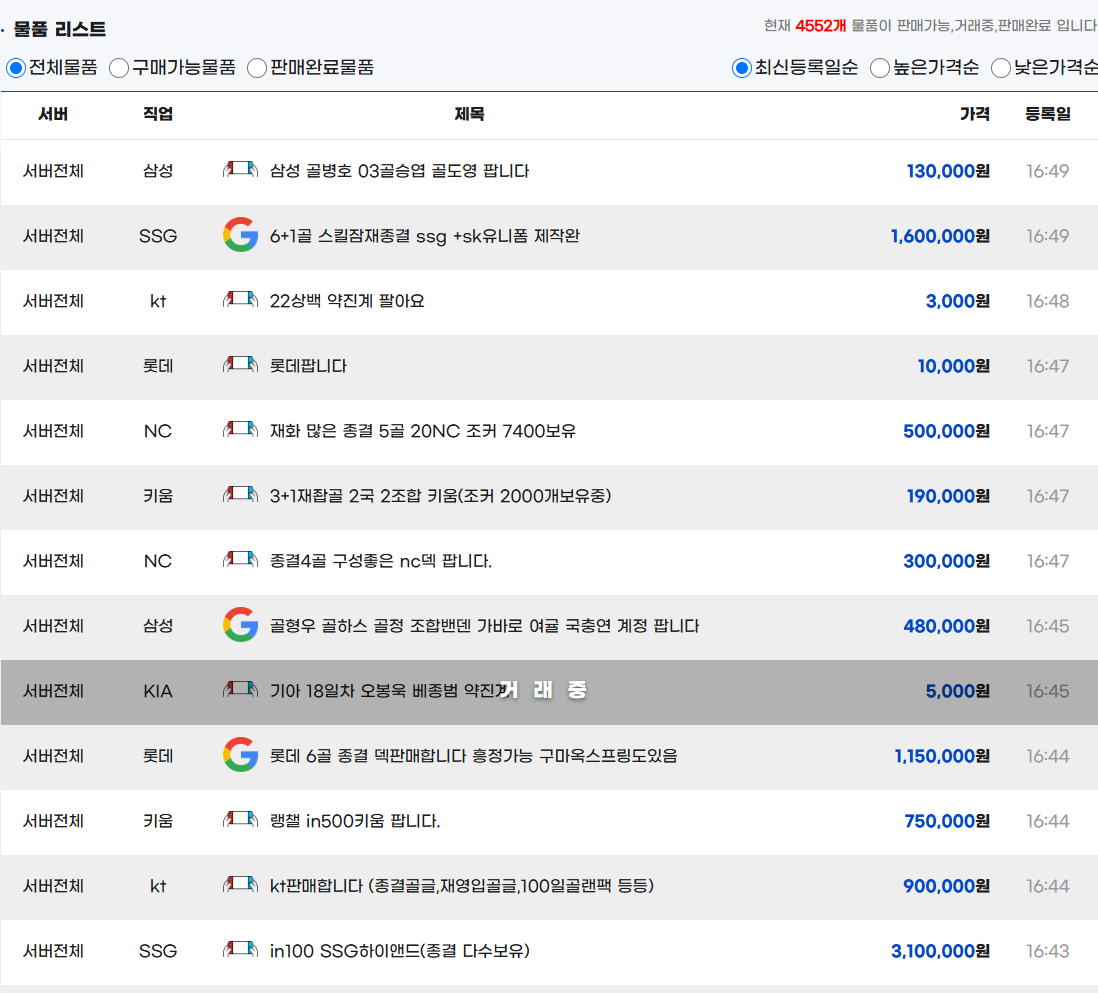Select the 구매가능물품 radio filter
Image resolution: width=1098 pixels, height=993 pixels.
[x=119, y=68]
